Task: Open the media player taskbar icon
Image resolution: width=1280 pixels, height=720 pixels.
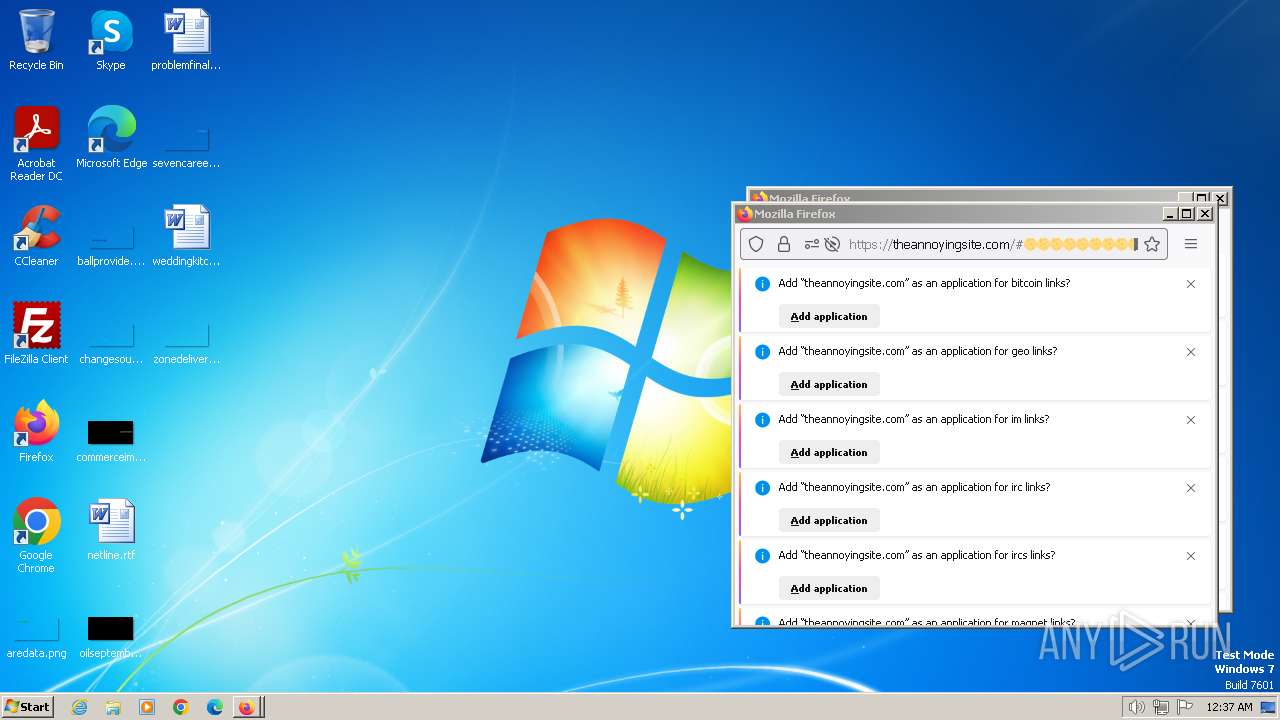Action: (147, 707)
